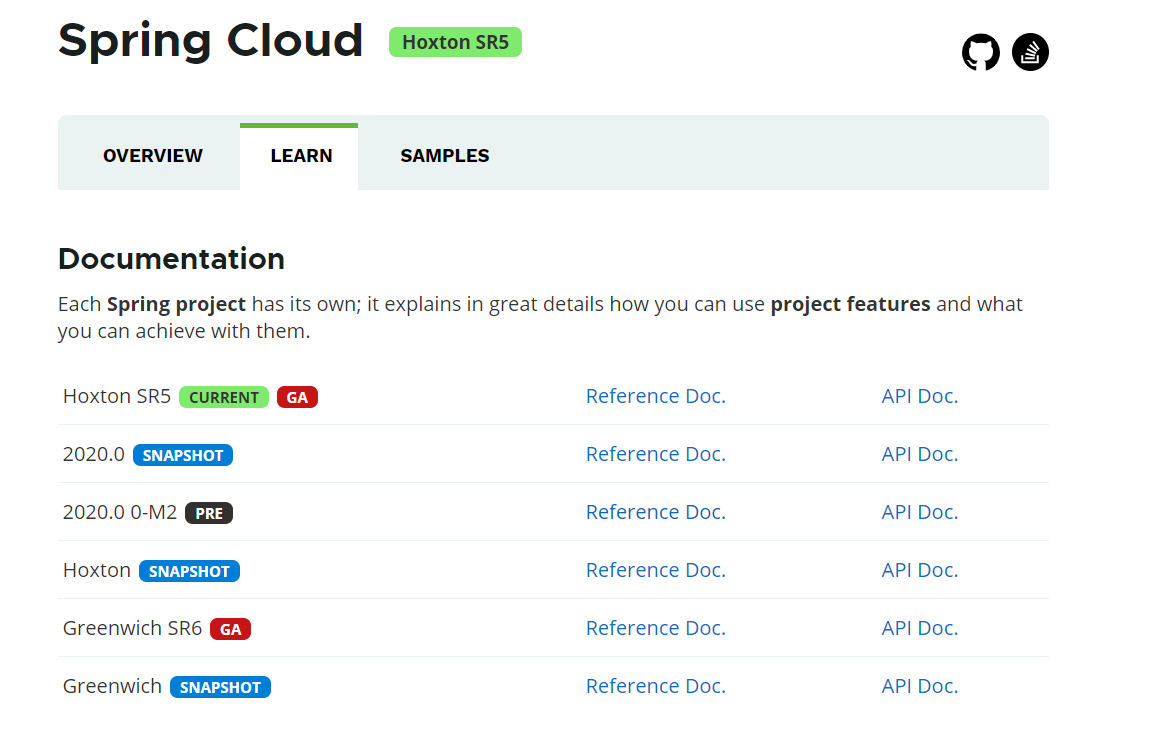Click the PRE badge beside 2020.0 0-M2

tap(209, 513)
